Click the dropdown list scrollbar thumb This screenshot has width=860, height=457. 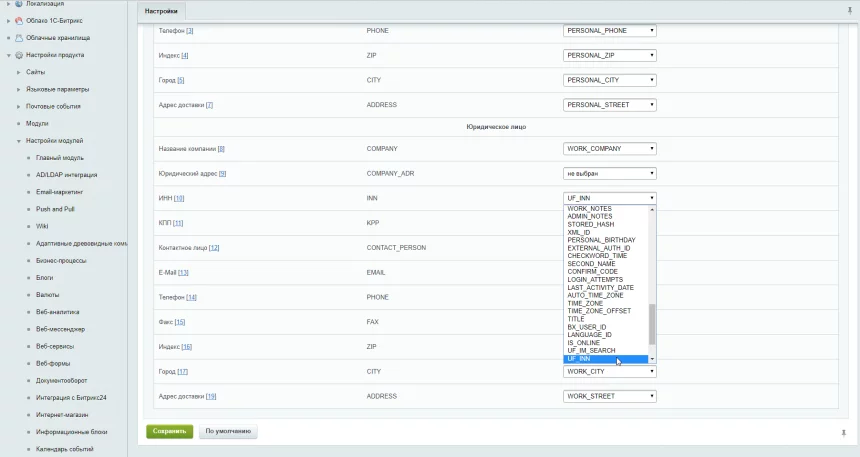pyautogui.click(x=653, y=325)
